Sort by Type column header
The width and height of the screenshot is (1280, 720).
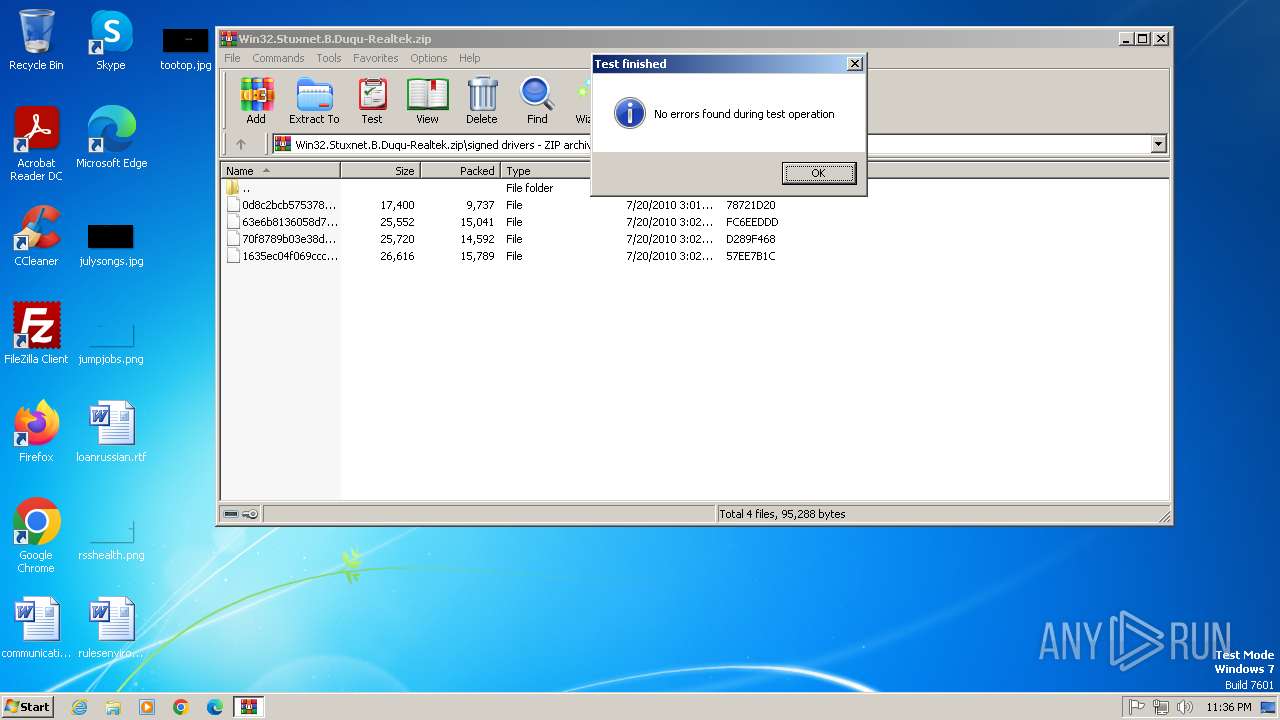tap(547, 171)
